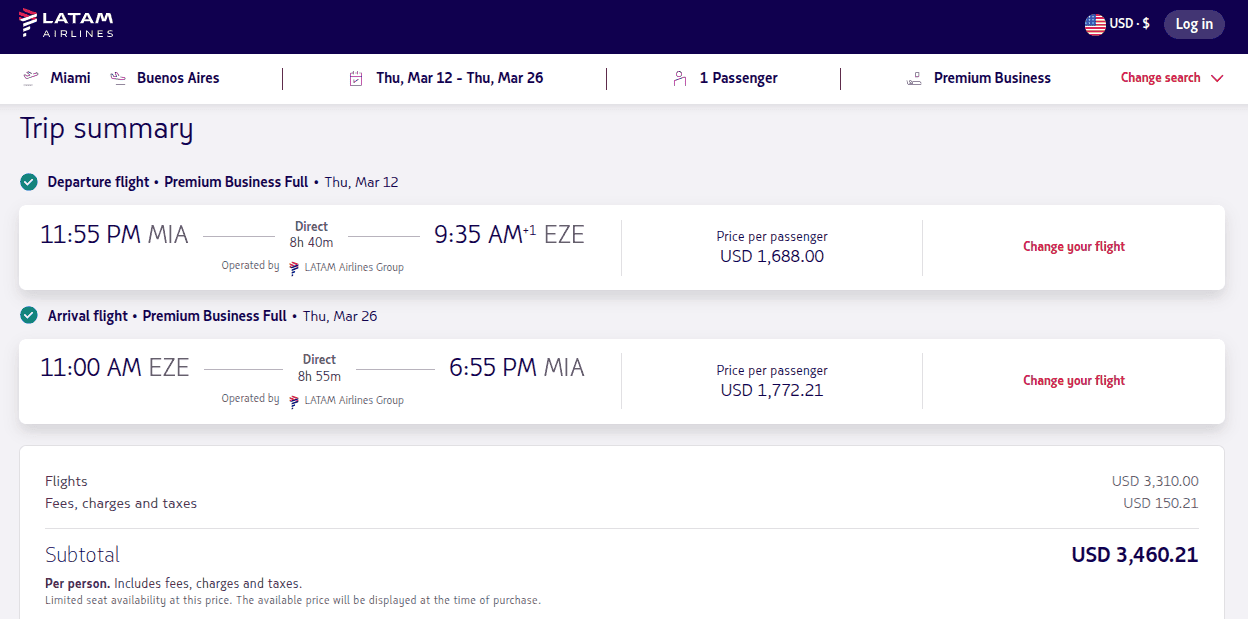The width and height of the screenshot is (1248, 619).
Task: Select the 1 Passenger option
Action: point(737,77)
